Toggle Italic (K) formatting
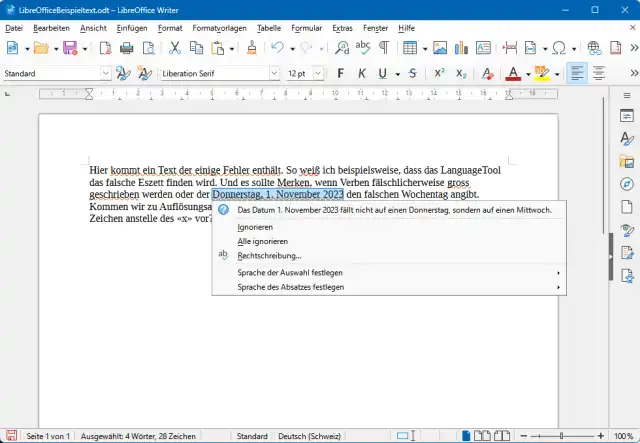640x443 pixels. point(360,73)
